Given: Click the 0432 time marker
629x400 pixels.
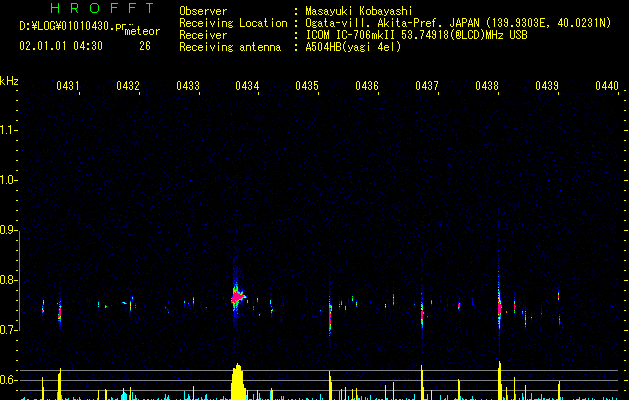Looking at the screenshot, I should click(128, 86).
